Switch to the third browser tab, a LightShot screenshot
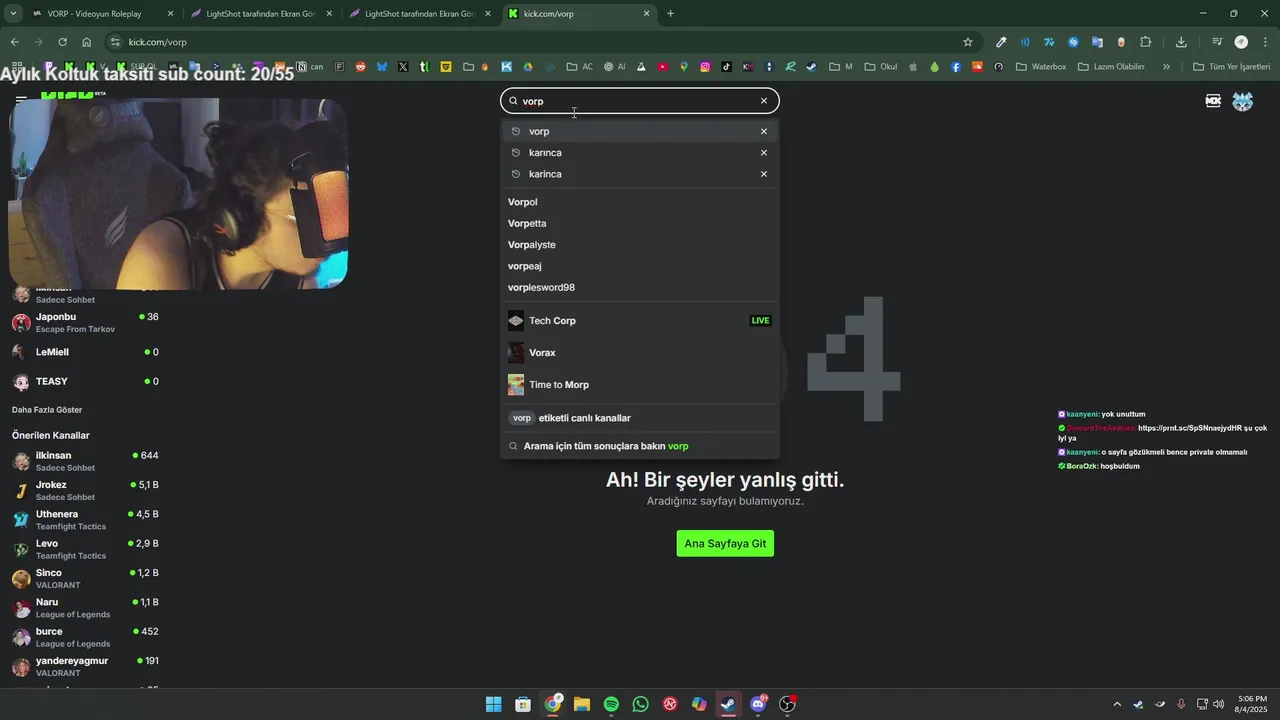The height and width of the screenshot is (720, 1280). pyautogui.click(x=419, y=14)
